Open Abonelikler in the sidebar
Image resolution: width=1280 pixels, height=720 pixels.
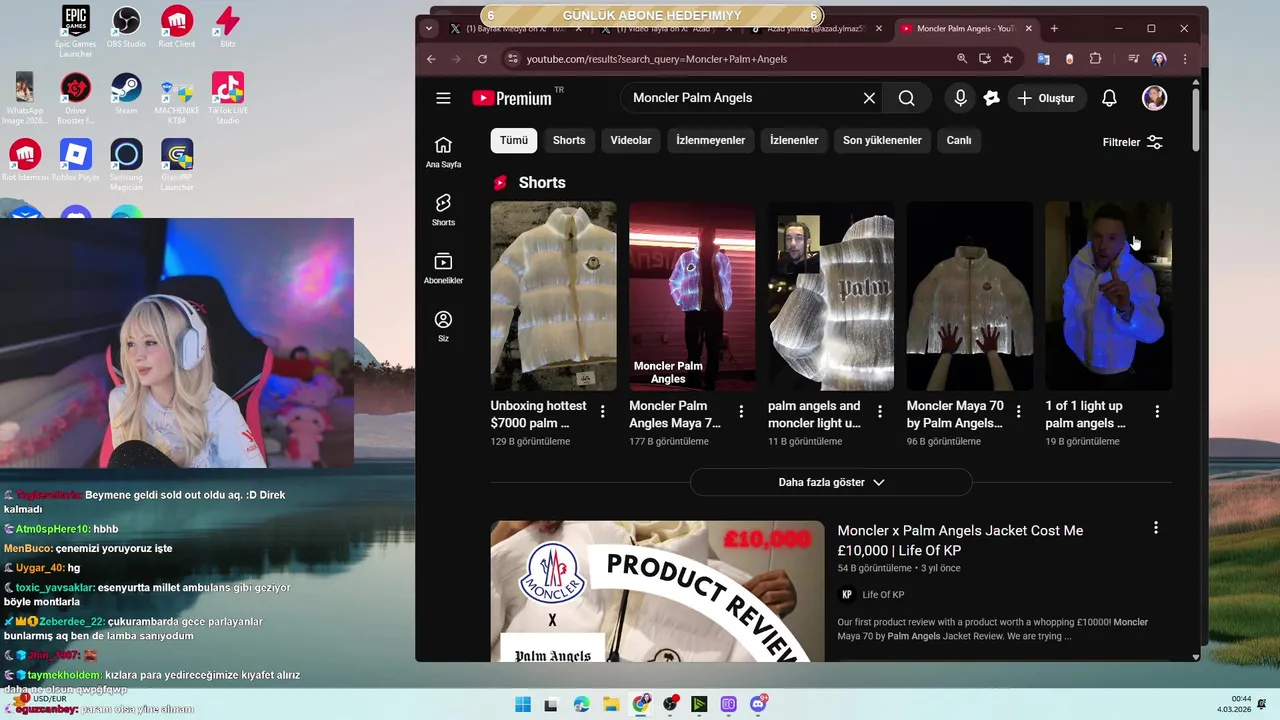[443, 268]
